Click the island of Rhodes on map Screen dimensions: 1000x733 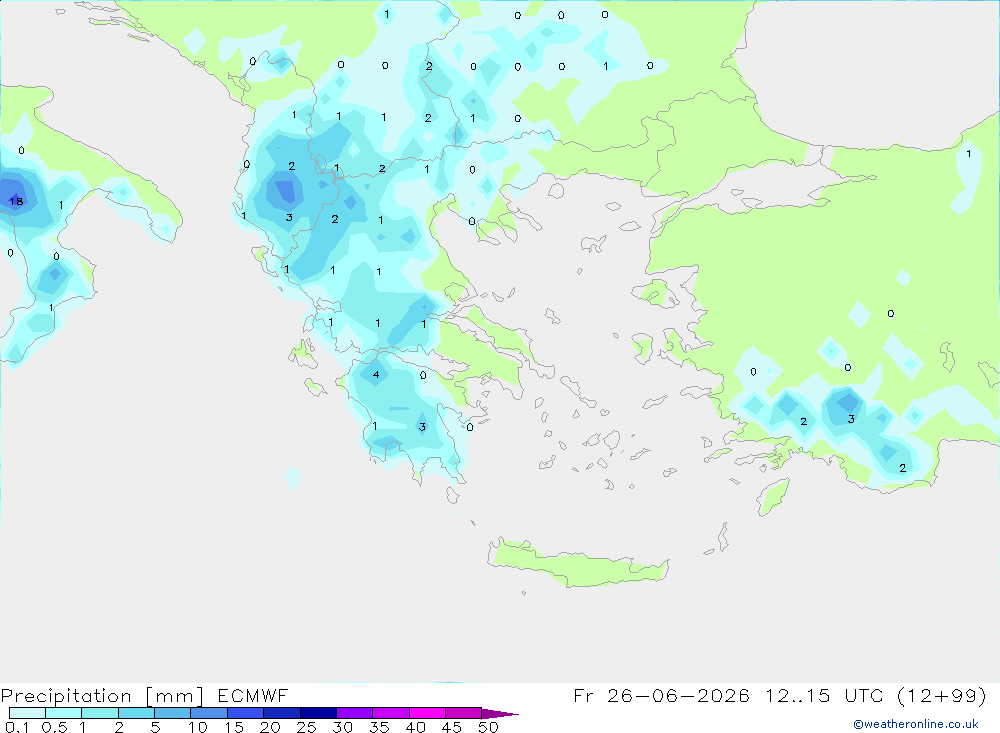pos(773,496)
